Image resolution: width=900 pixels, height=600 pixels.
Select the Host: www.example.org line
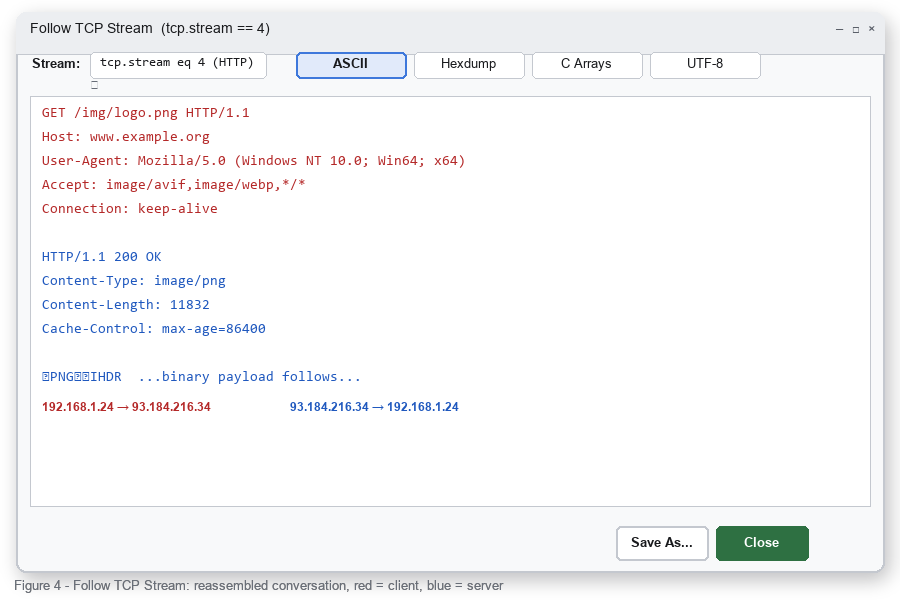126,137
